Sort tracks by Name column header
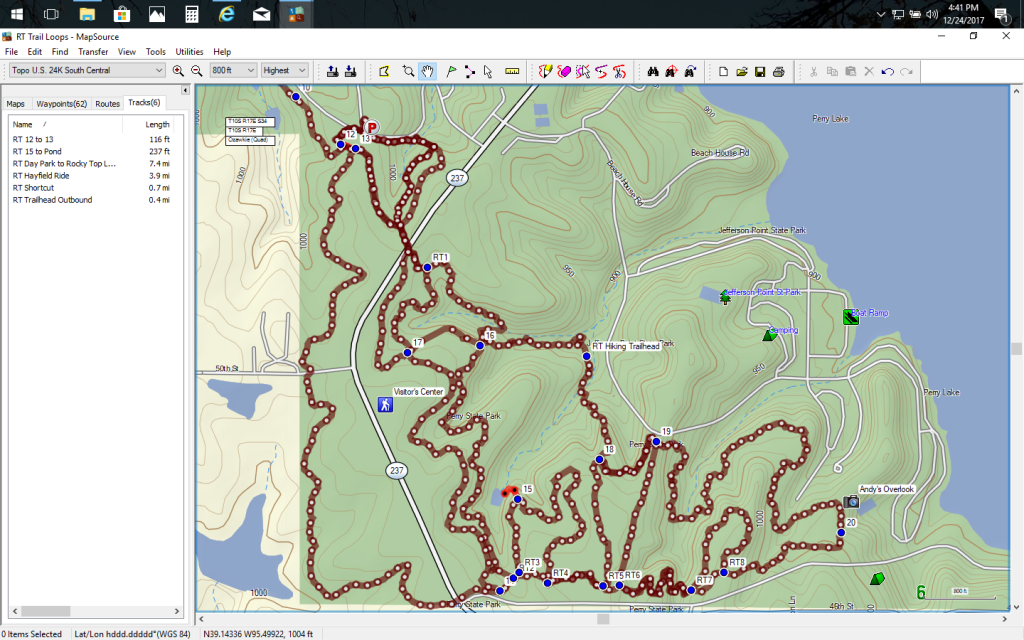Image resolution: width=1024 pixels, height=640 pixels. click(x=65, y=124)
